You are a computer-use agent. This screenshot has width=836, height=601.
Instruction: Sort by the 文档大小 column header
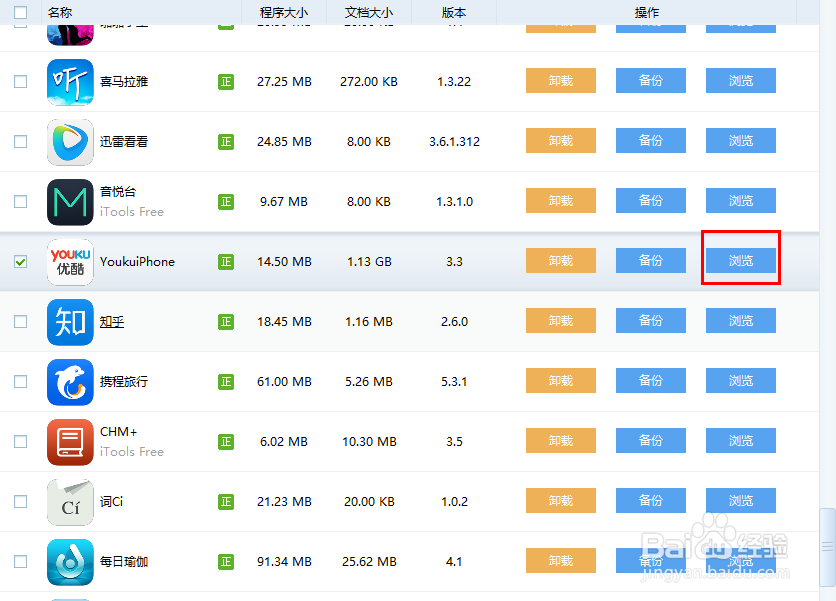click(368, 12)
